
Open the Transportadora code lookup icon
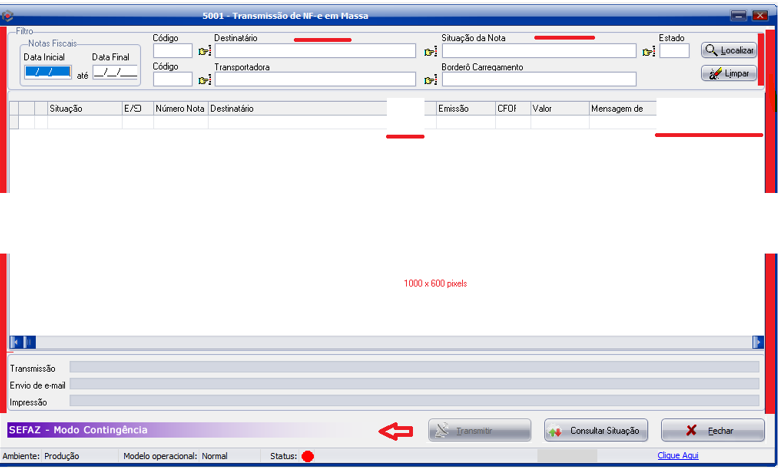[x=205, y=81]
